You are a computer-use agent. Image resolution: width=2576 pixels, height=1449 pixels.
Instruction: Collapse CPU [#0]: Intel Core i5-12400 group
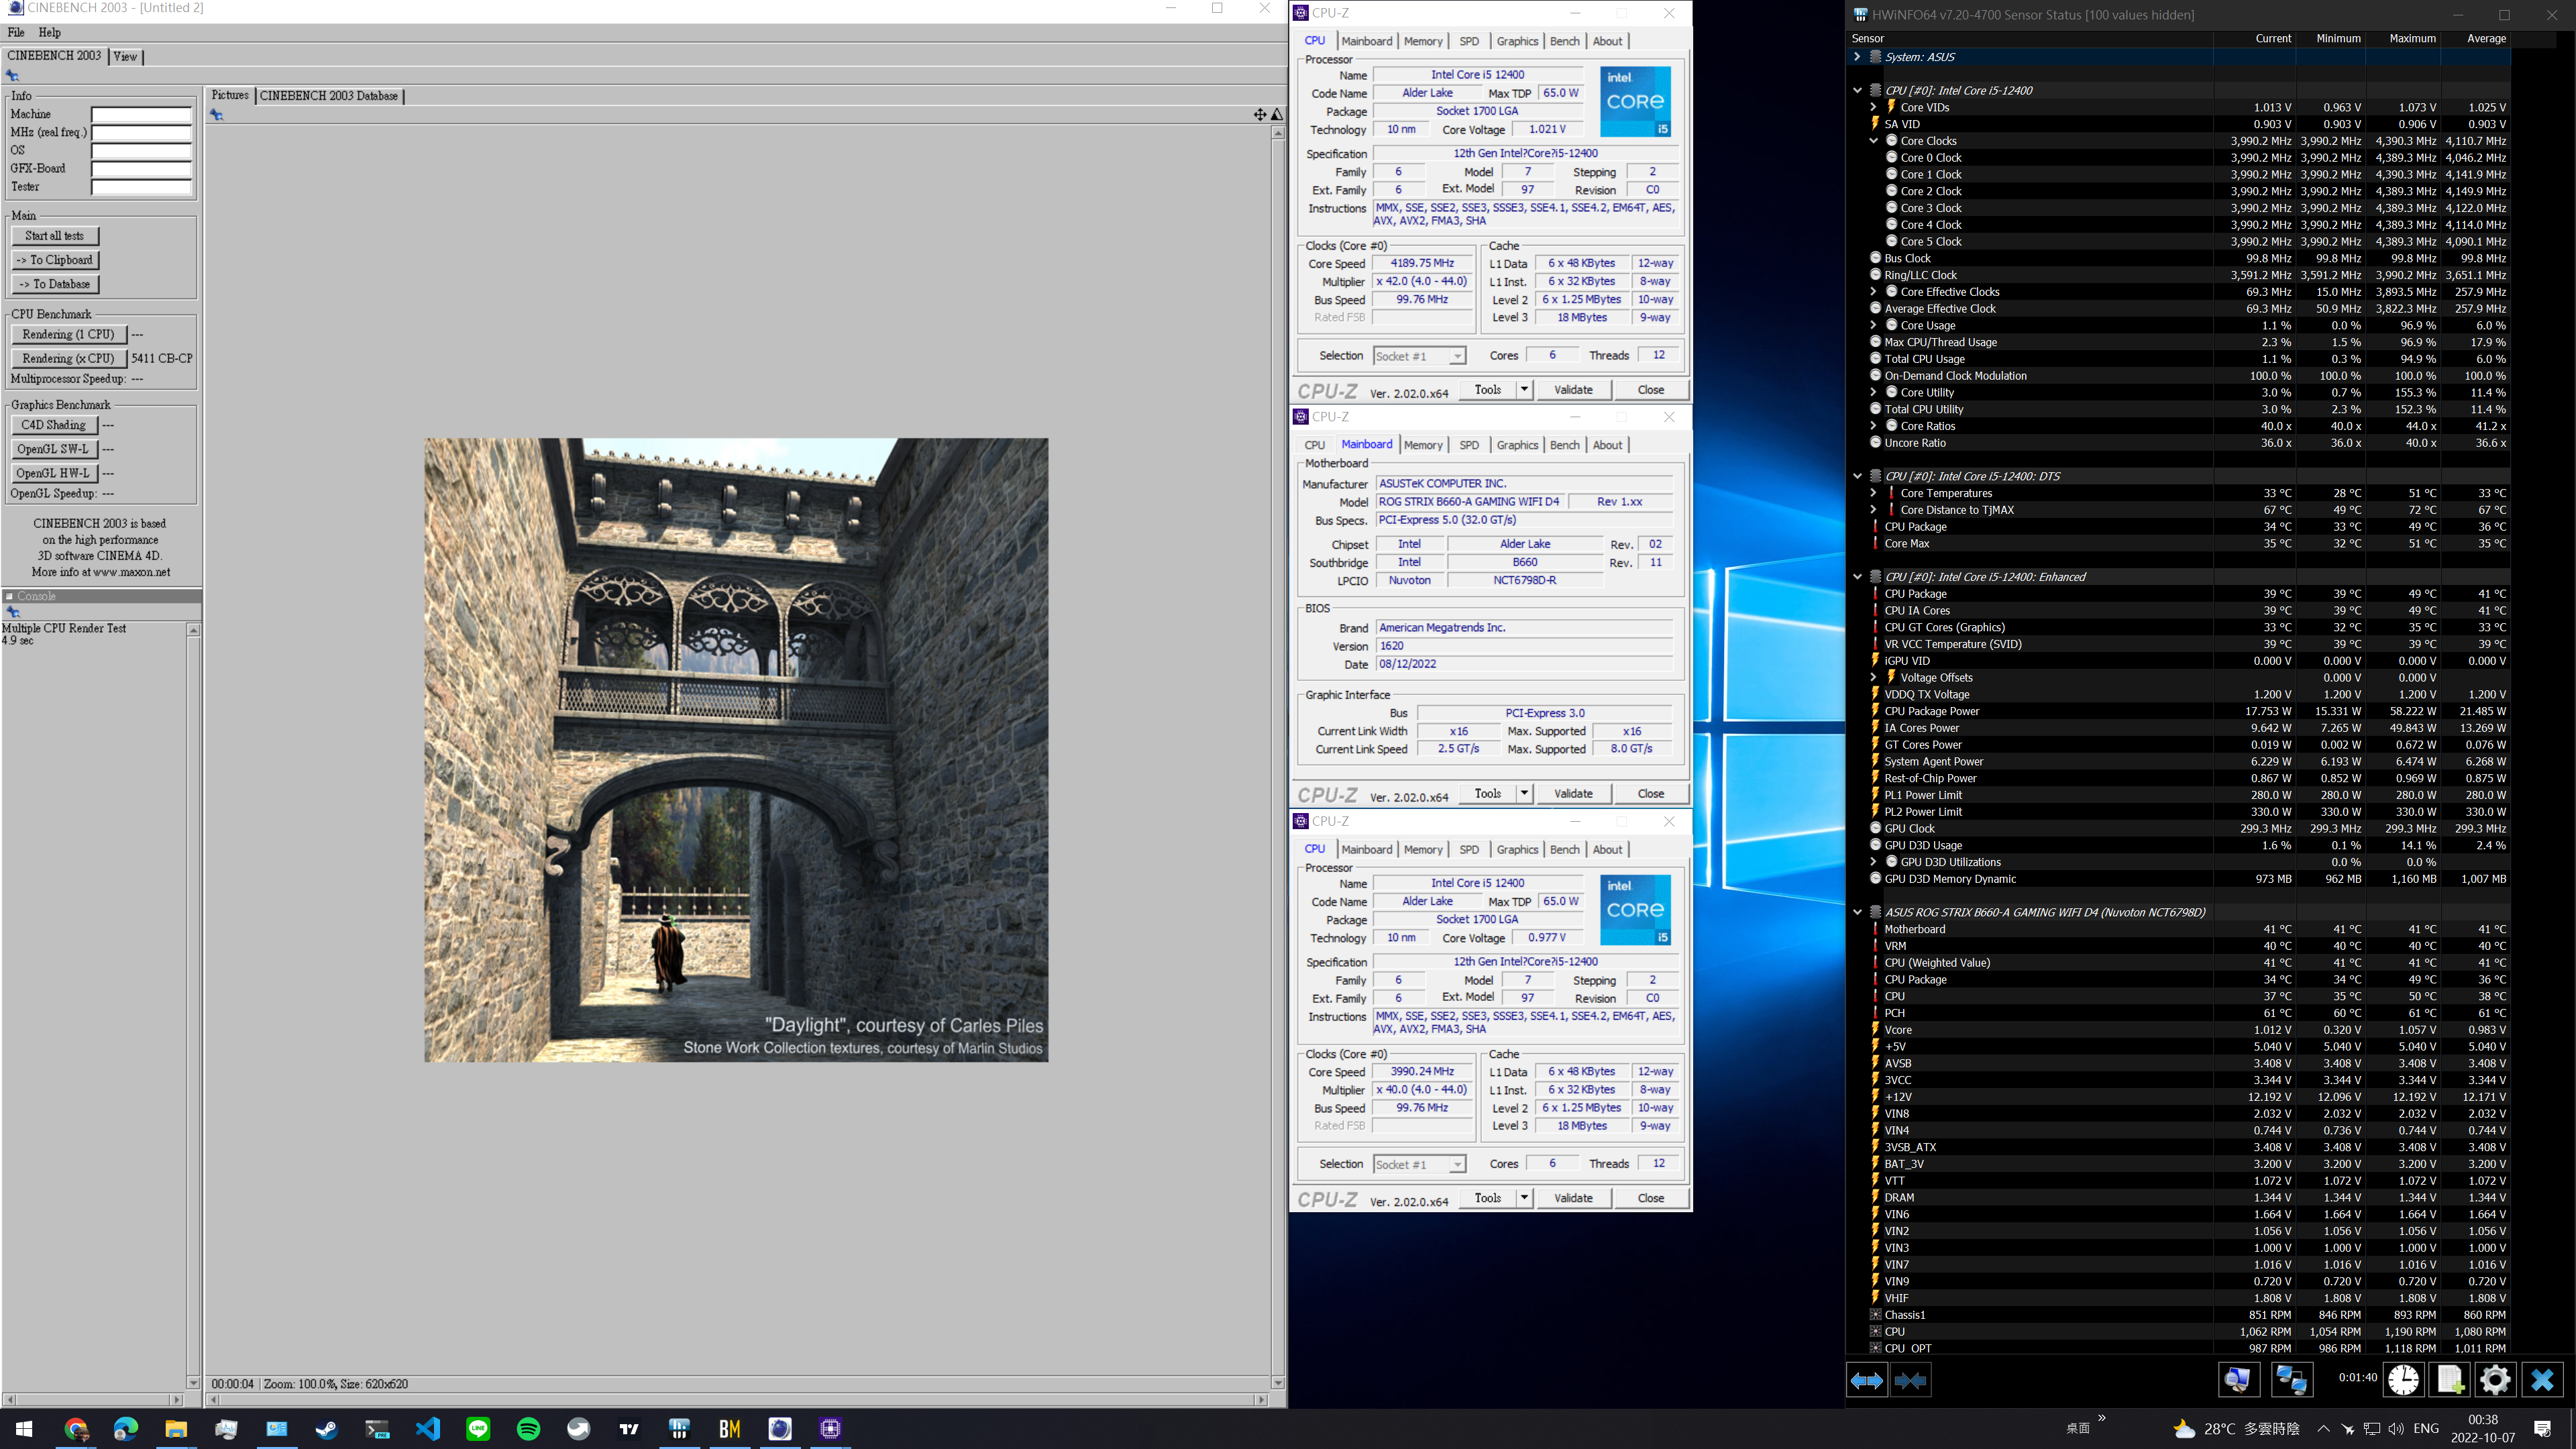[1857, 90]
